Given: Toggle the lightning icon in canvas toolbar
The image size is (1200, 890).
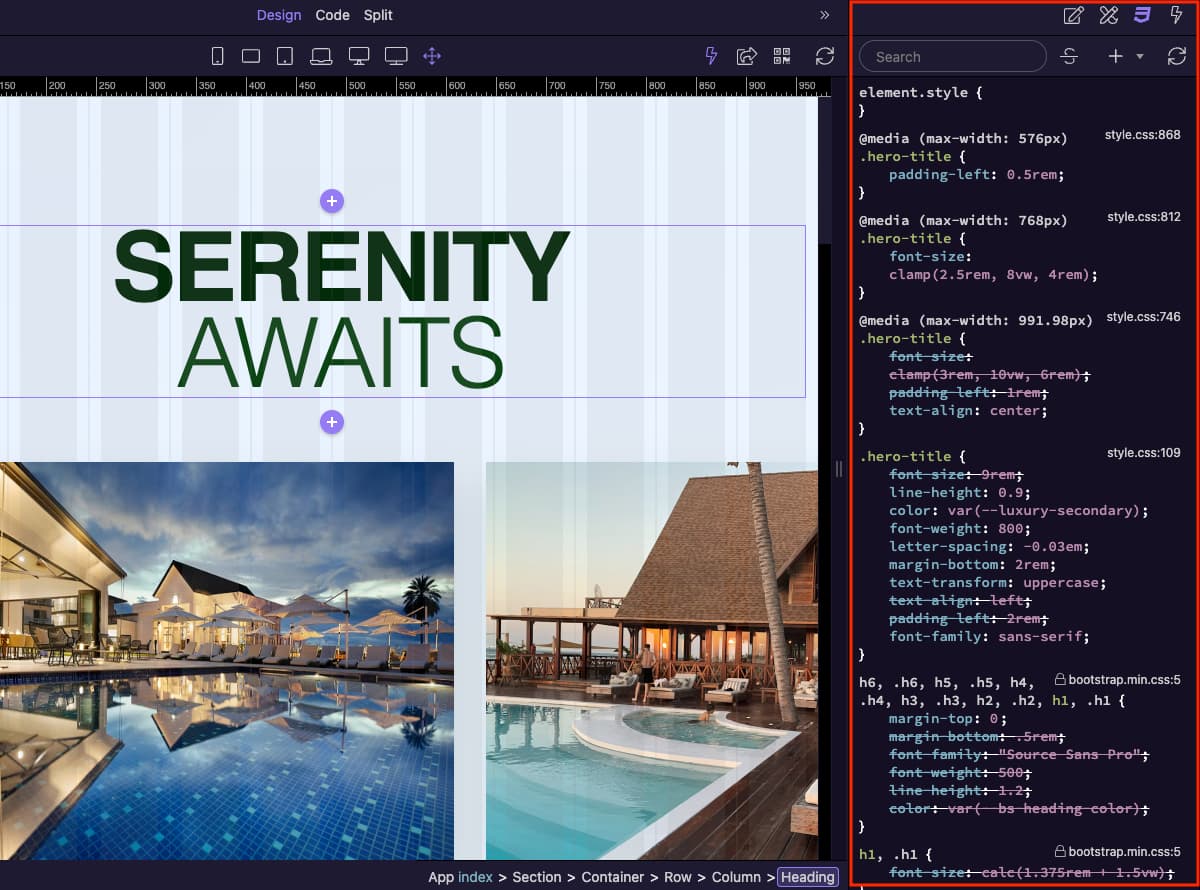Looking at the screenshot, I should coord(711,56).
